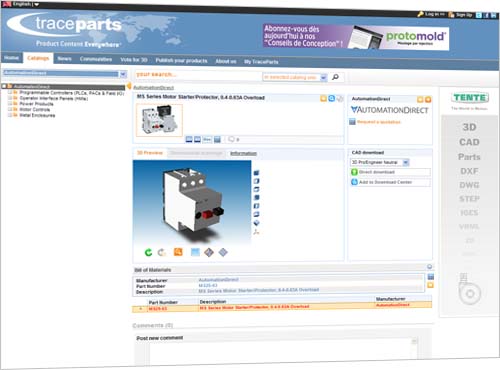Click the isometric view icon beside 3D preview

pos(256,223)
